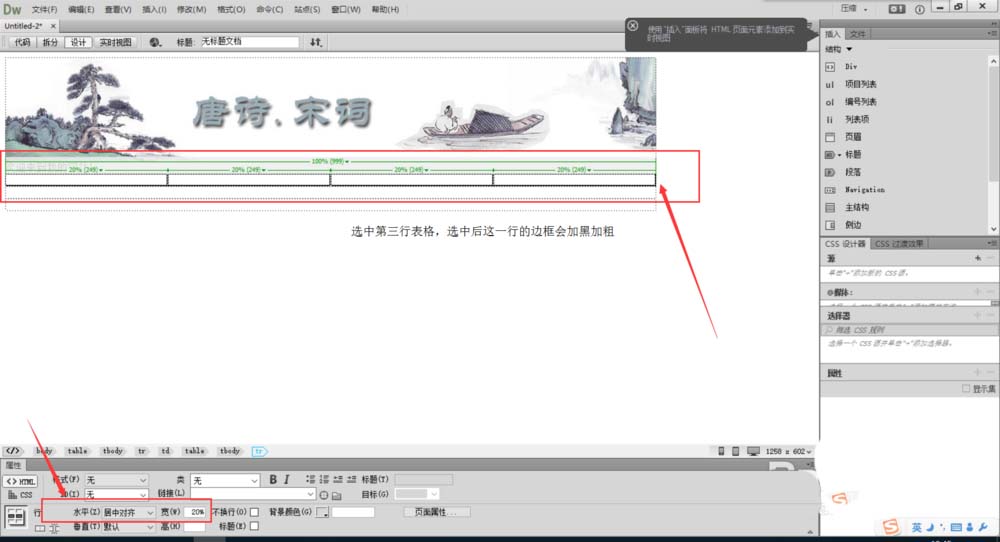Insert a Navigation element from the panel

tap(864, 190)
